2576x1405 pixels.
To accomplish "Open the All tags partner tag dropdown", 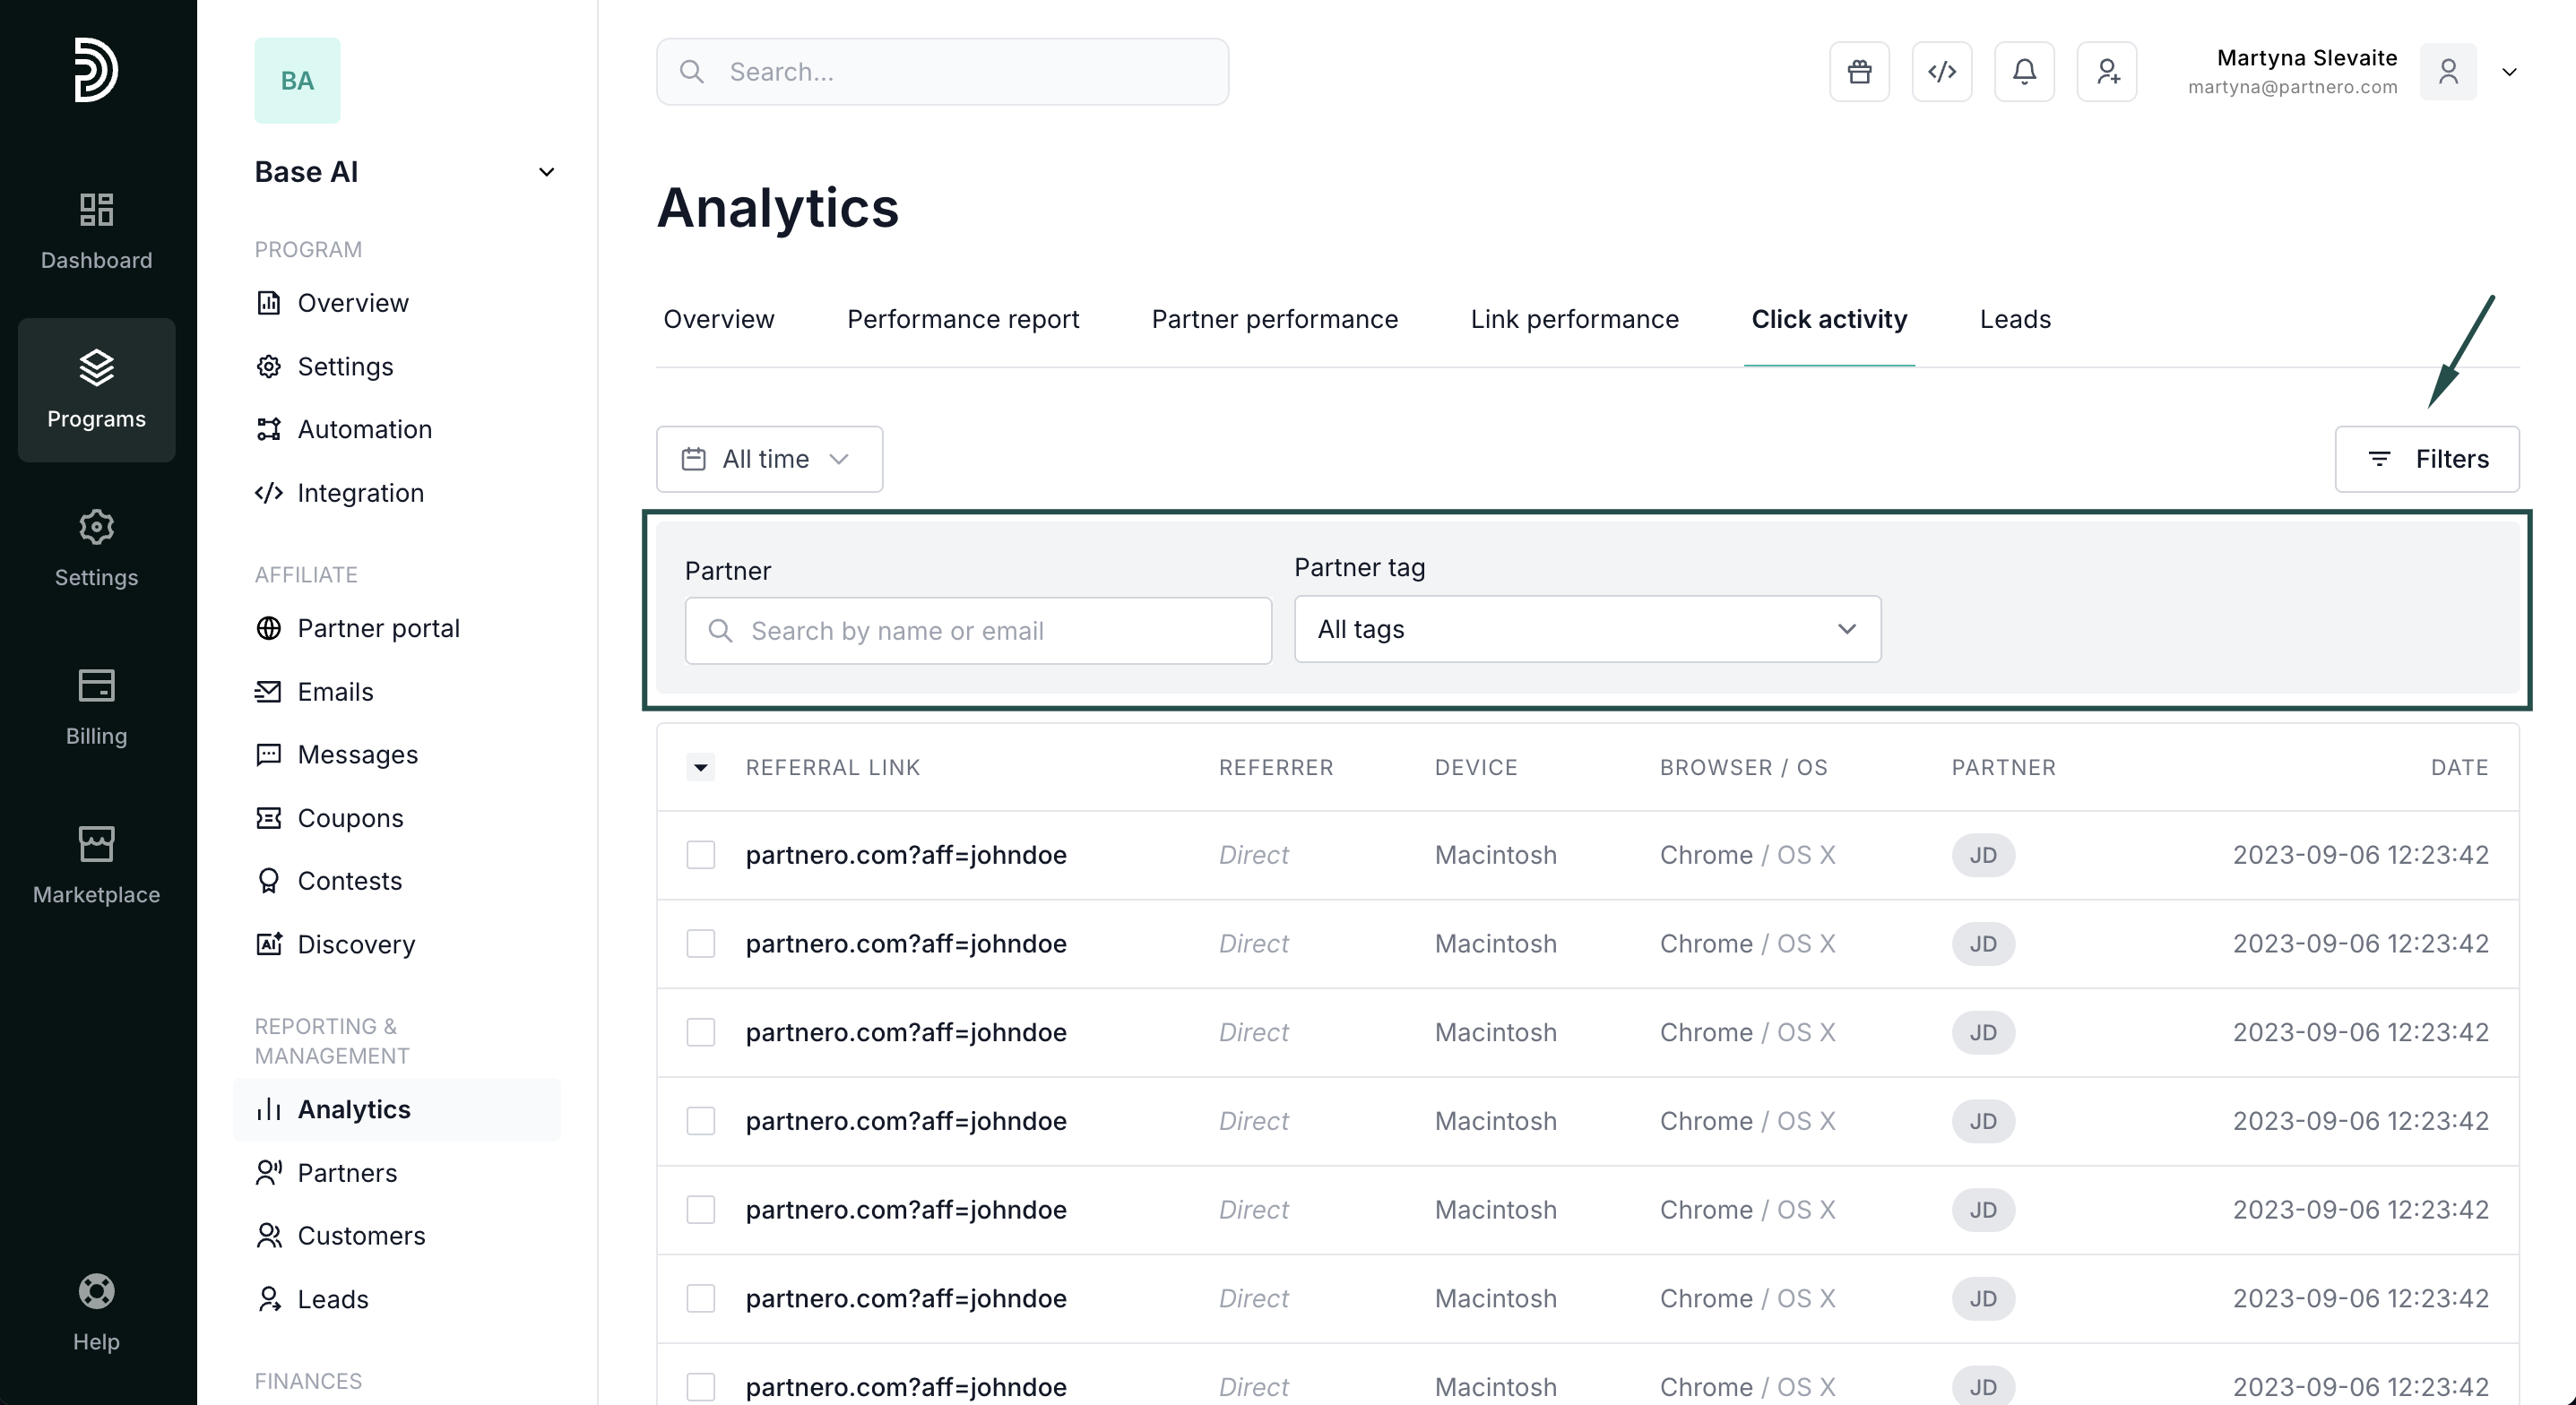I will coord(1586,629).
